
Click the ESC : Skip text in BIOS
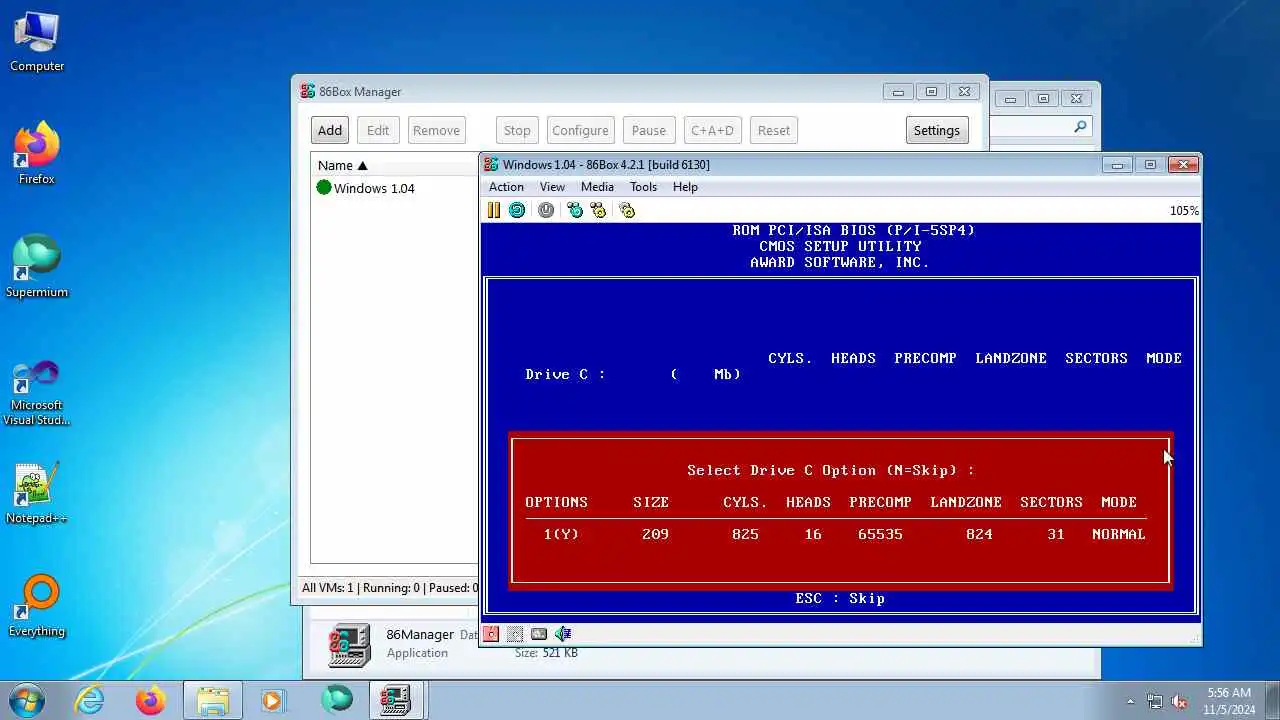(x=840, y=599)
